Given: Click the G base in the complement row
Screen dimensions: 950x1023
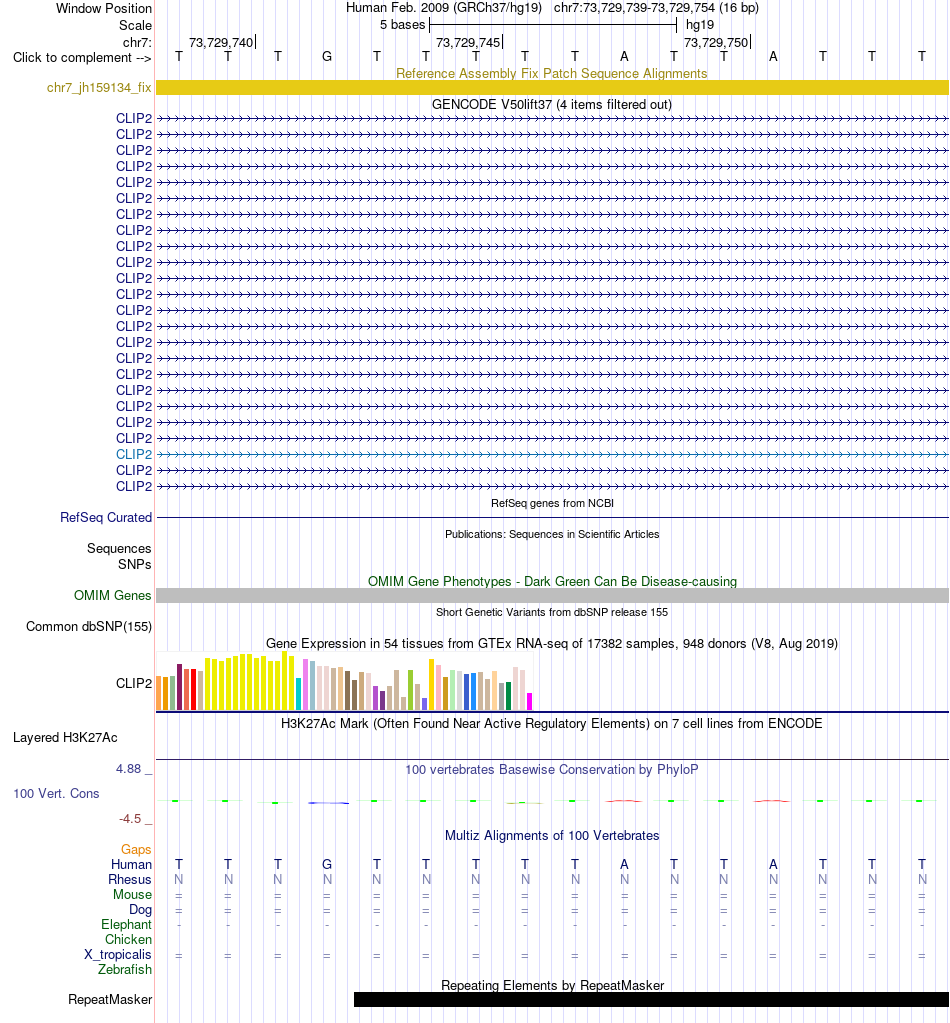Looking at the screenshot, I should click(327, 57).
